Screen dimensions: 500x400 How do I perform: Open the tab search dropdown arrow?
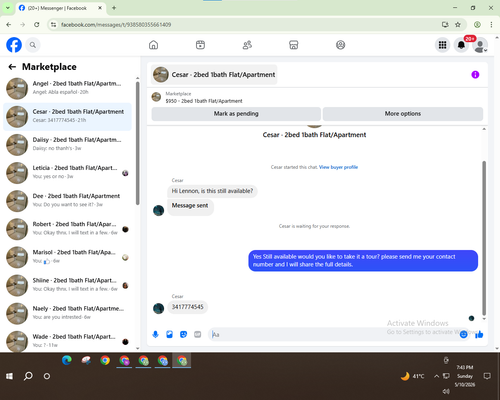7,8
